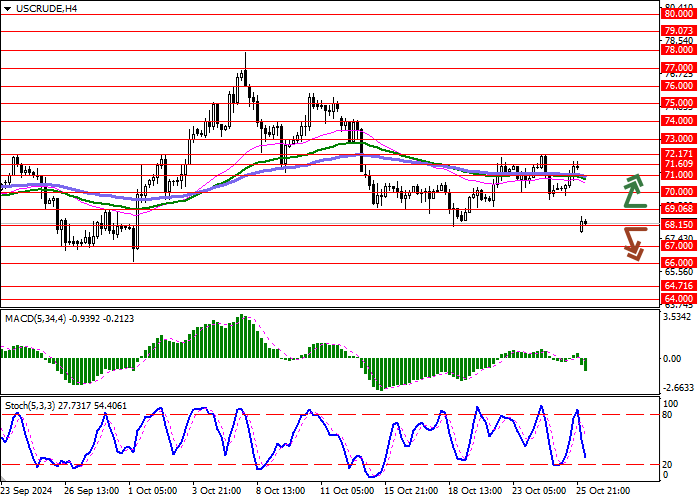Click the 3.5342 MACD scale value
The image size is (700, 500).
coord(678,317)
